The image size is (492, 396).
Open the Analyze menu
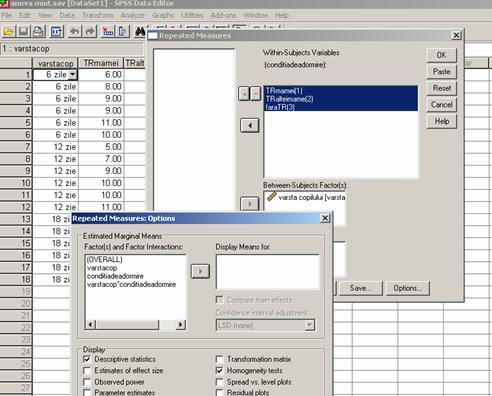pos(133,15)
